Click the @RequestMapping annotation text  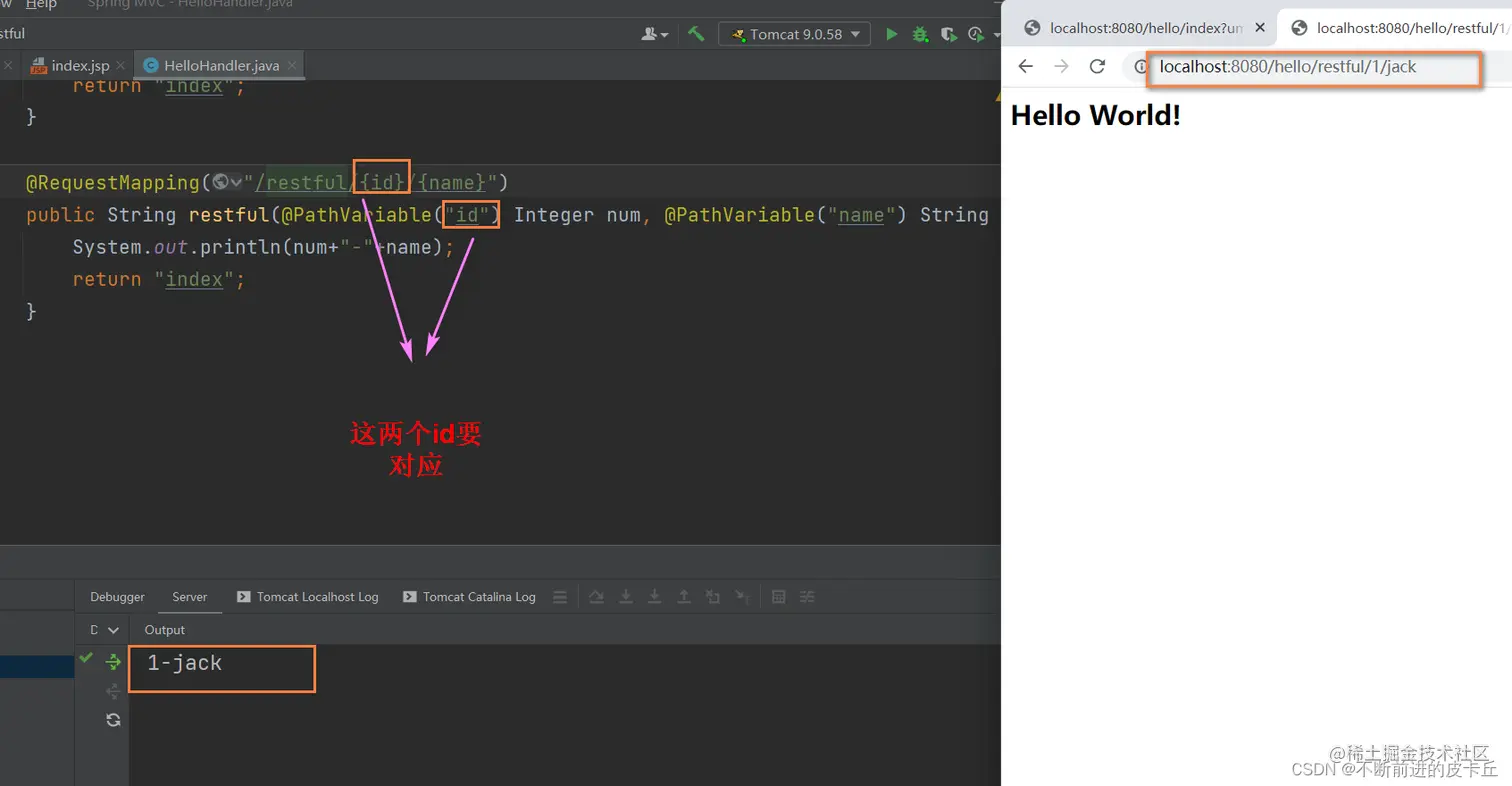113,183
